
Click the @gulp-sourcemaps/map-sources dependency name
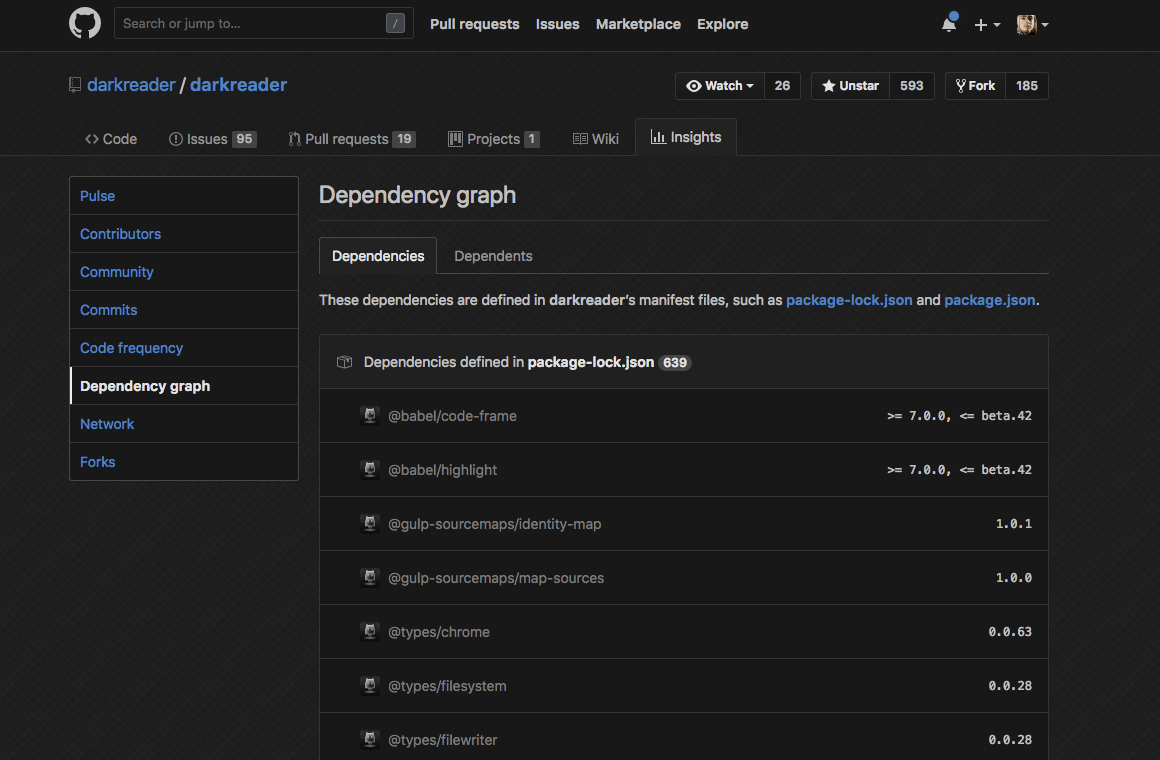click(x=496, y=578)
